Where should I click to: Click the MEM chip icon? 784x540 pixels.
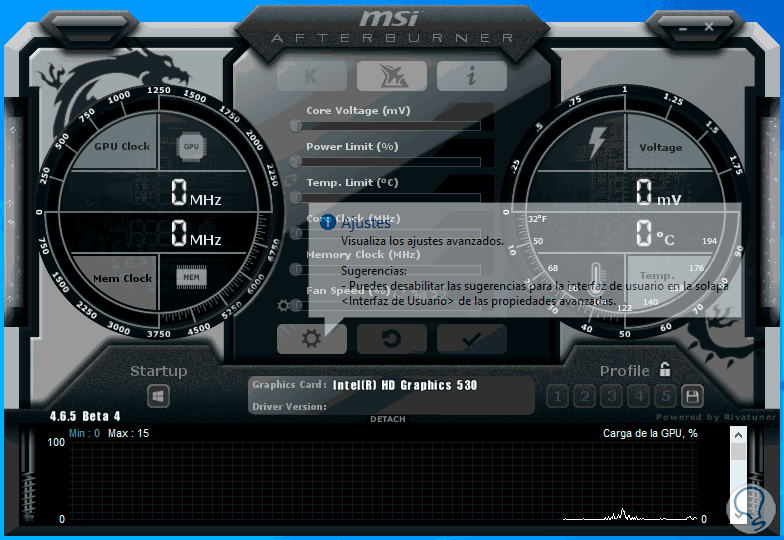pos(191,277)
